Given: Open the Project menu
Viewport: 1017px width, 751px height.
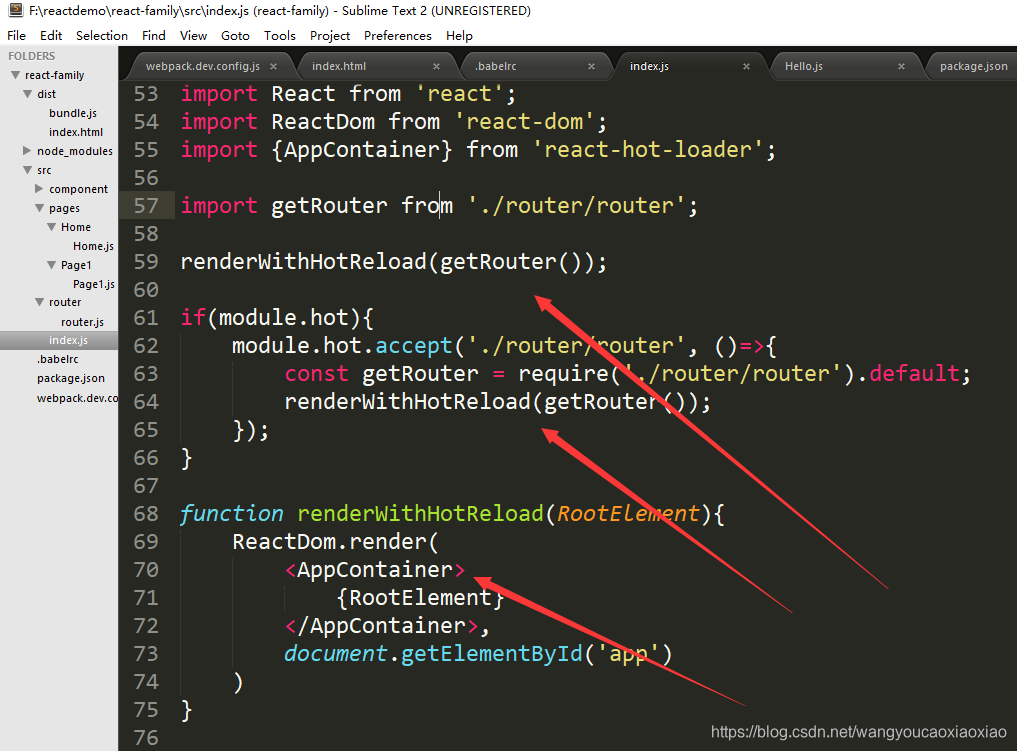Looking at the screenshot, I should [x=330, y=35].
